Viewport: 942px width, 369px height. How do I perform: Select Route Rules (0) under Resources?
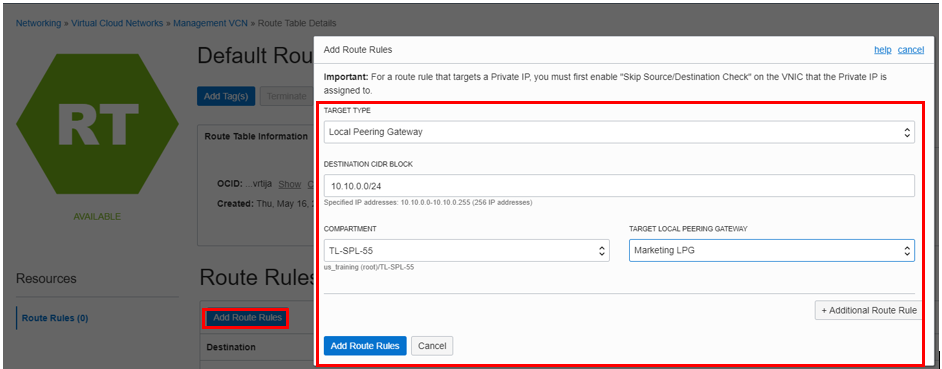(x=55, y=318)
